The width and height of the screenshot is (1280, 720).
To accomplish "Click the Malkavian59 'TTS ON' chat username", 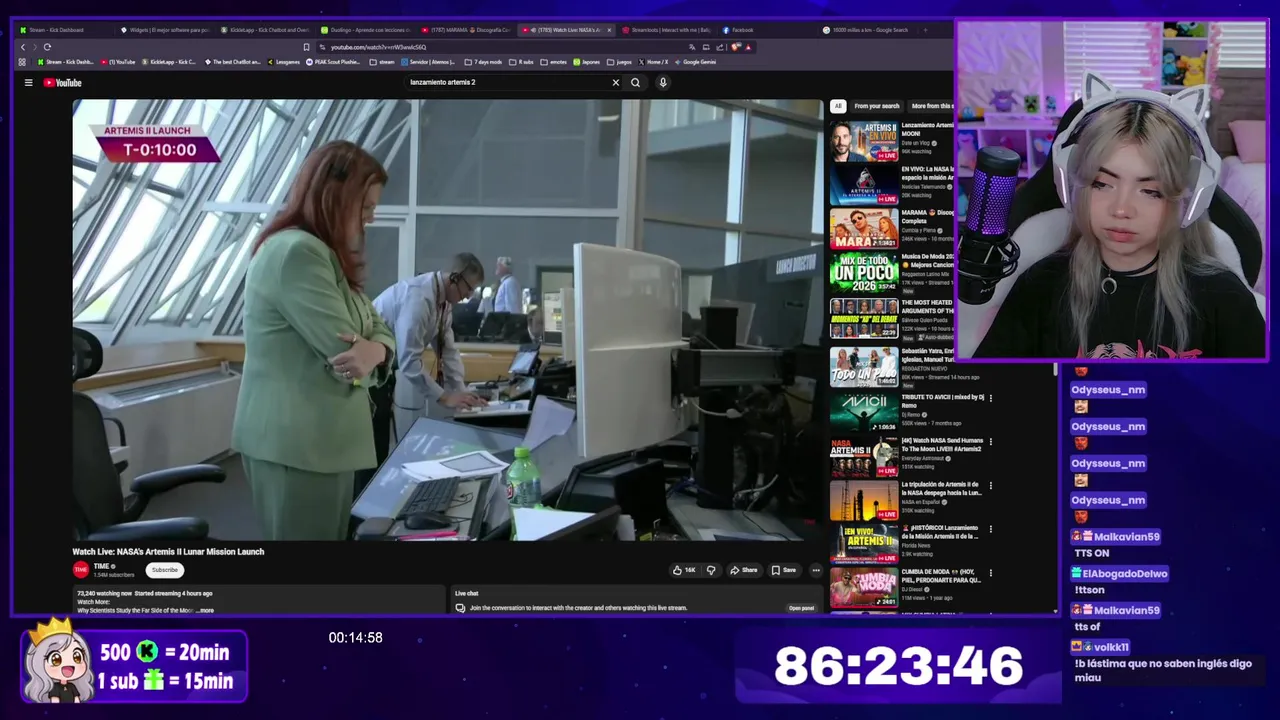I will coord(1126,537).
